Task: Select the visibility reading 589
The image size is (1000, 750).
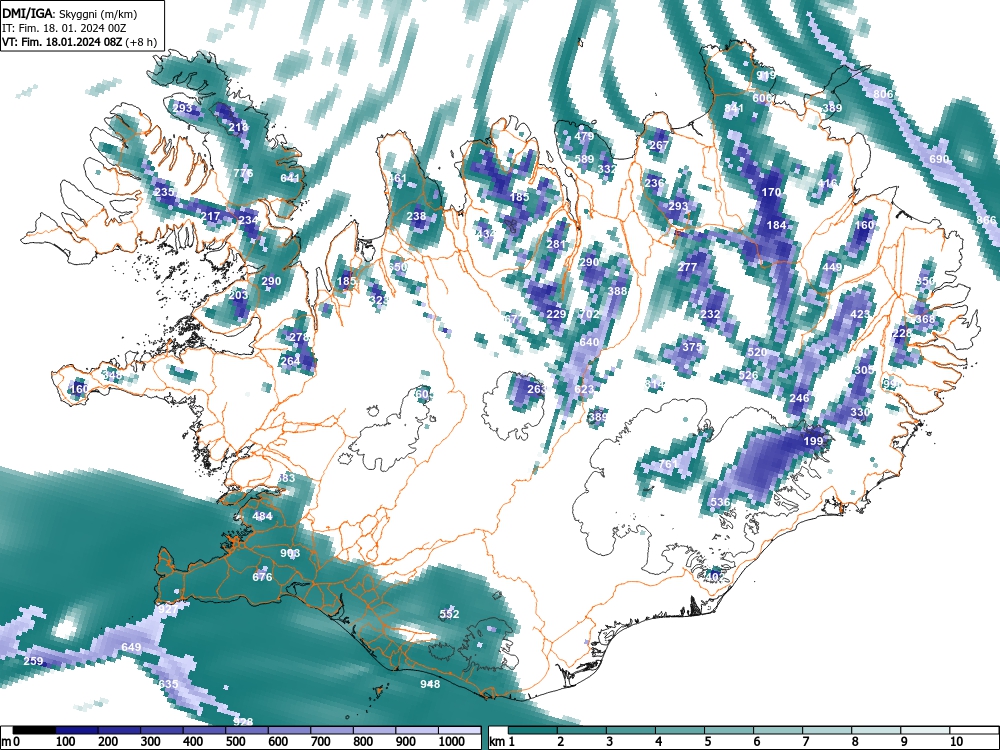Action: [584, 159]
